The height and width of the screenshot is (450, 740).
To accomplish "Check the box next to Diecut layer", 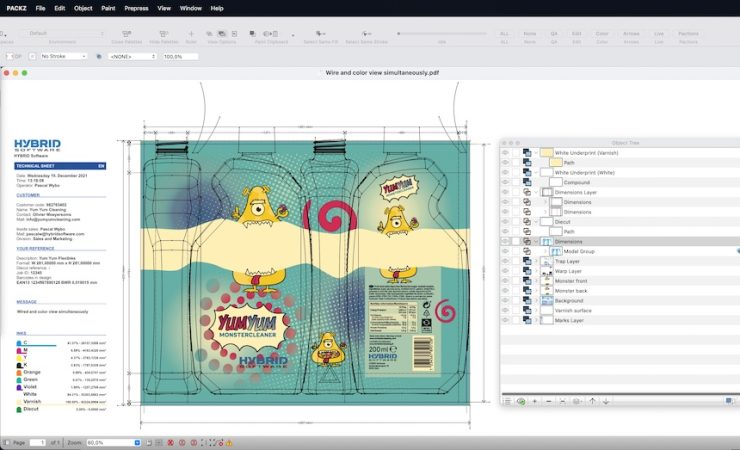I will coord(516,222).
